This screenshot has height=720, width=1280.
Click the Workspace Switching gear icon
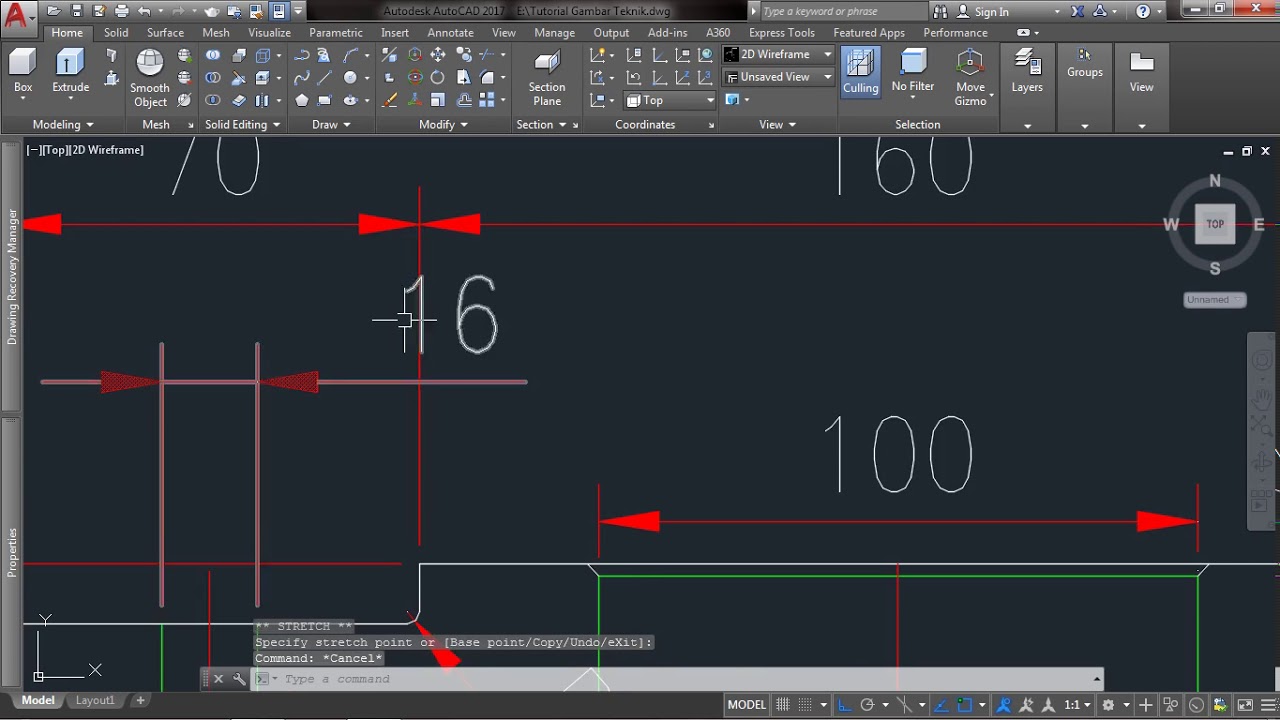click(1108, 705)
